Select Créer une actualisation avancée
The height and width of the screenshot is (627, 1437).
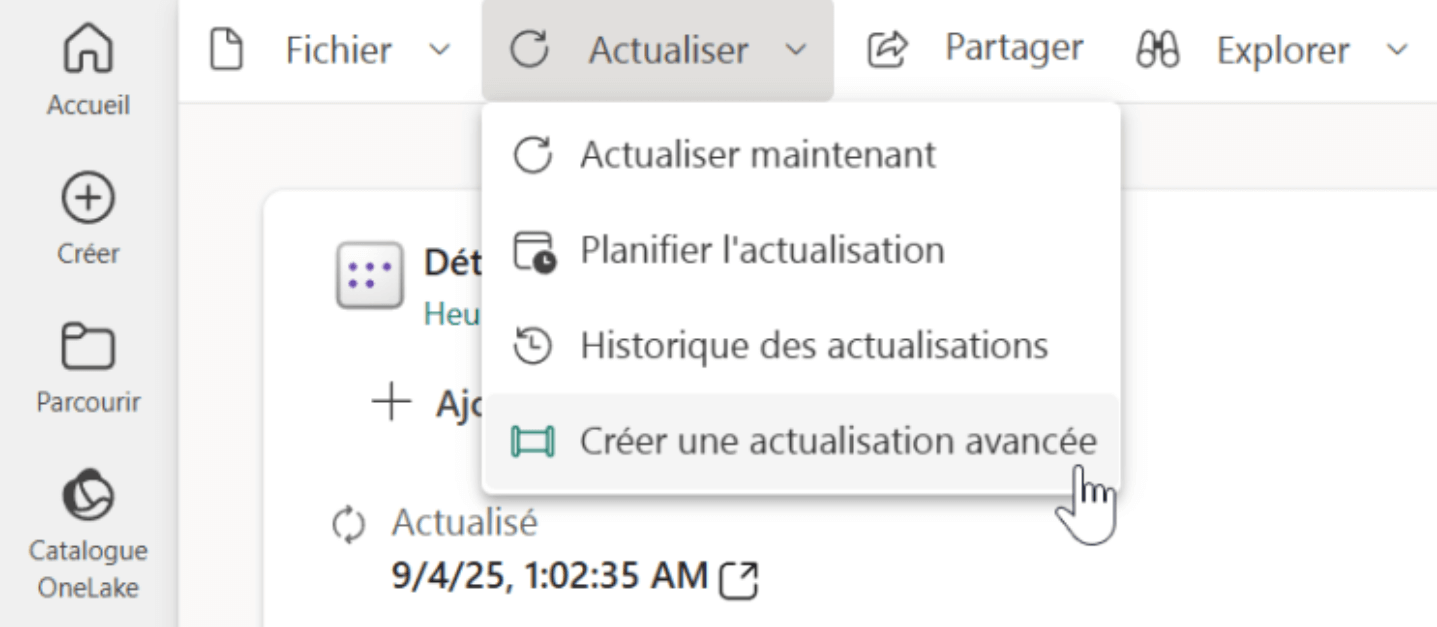(837, 441)
